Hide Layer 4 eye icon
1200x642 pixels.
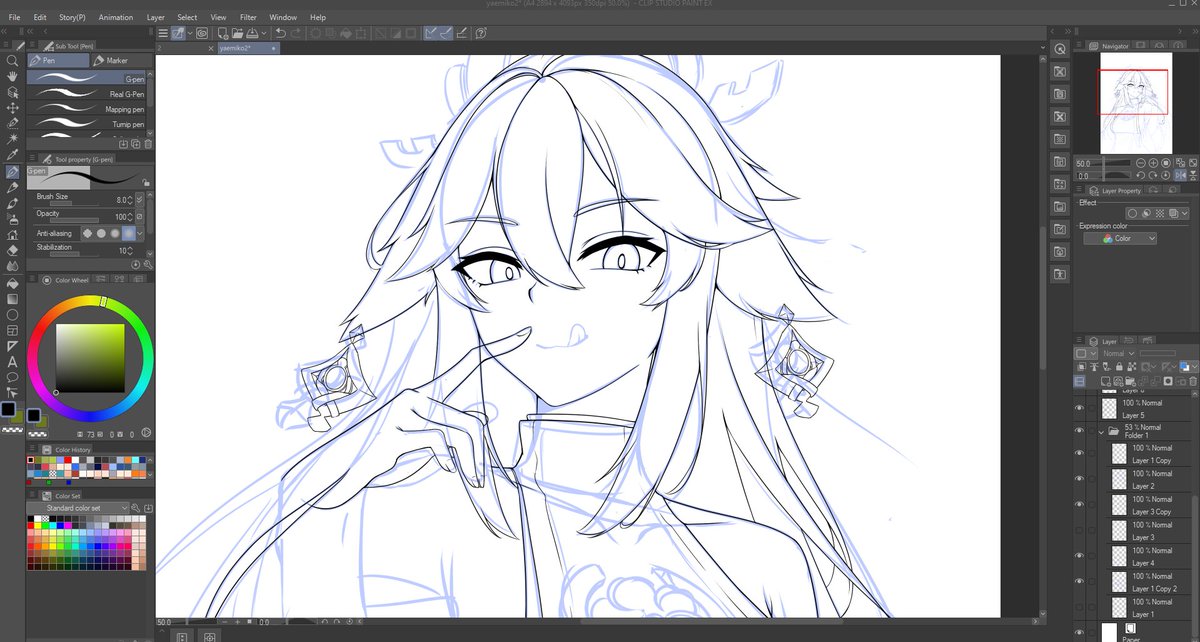click(x=1079, y=556)
